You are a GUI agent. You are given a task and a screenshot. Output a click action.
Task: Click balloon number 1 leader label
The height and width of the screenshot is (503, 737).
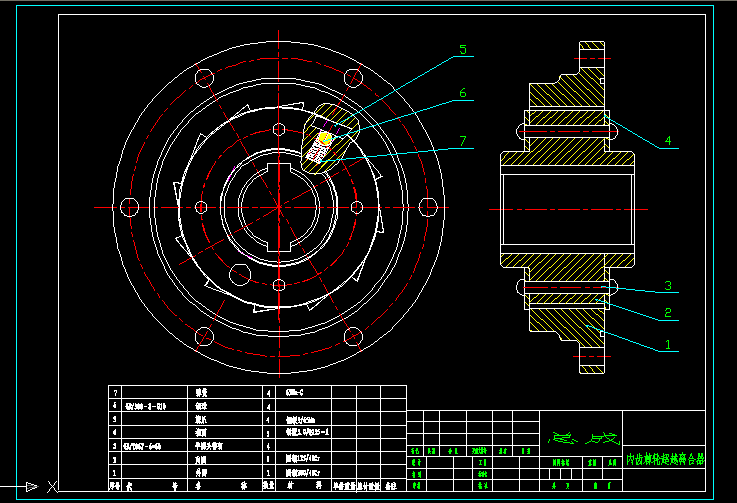point(668,345)
